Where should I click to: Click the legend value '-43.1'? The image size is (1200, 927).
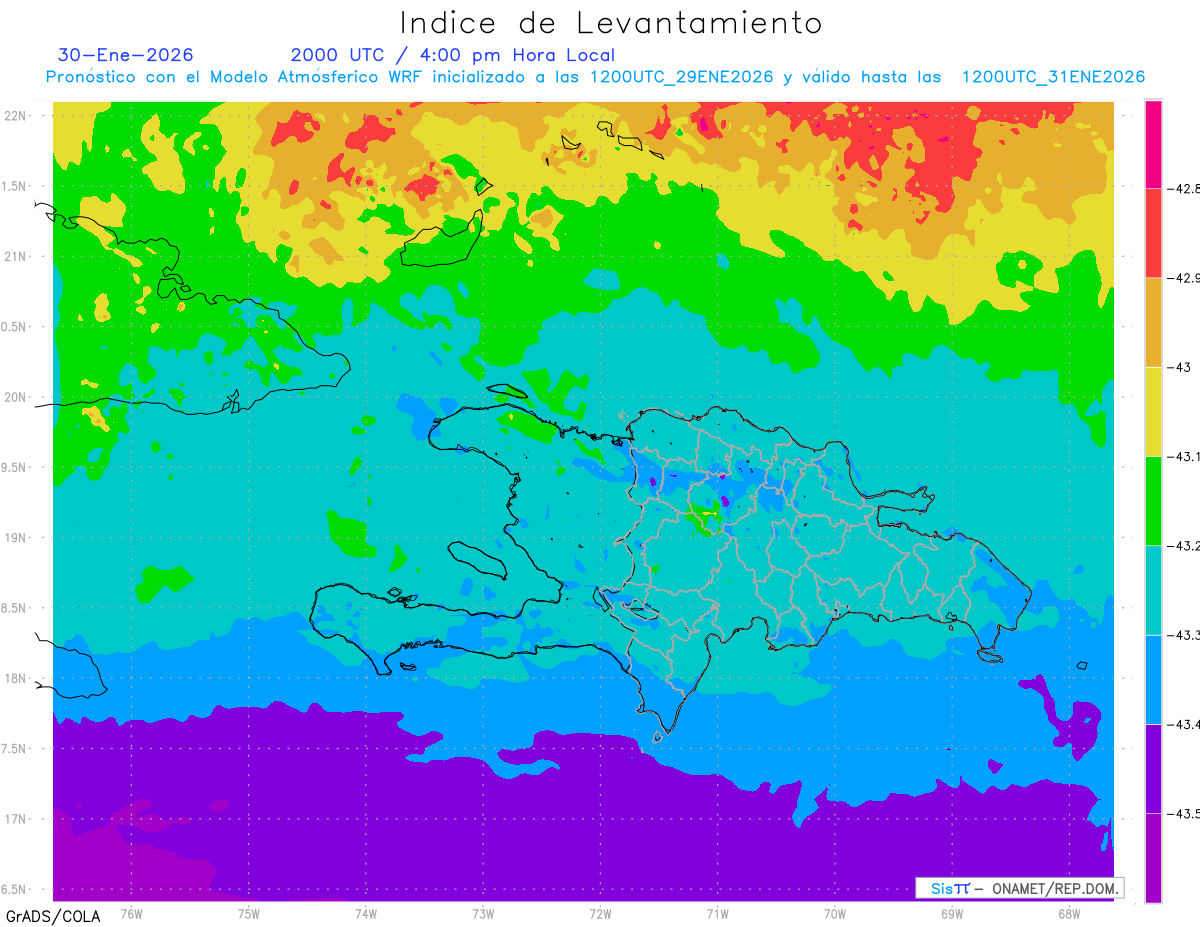pyautogui.click(x=1185, y=457)
